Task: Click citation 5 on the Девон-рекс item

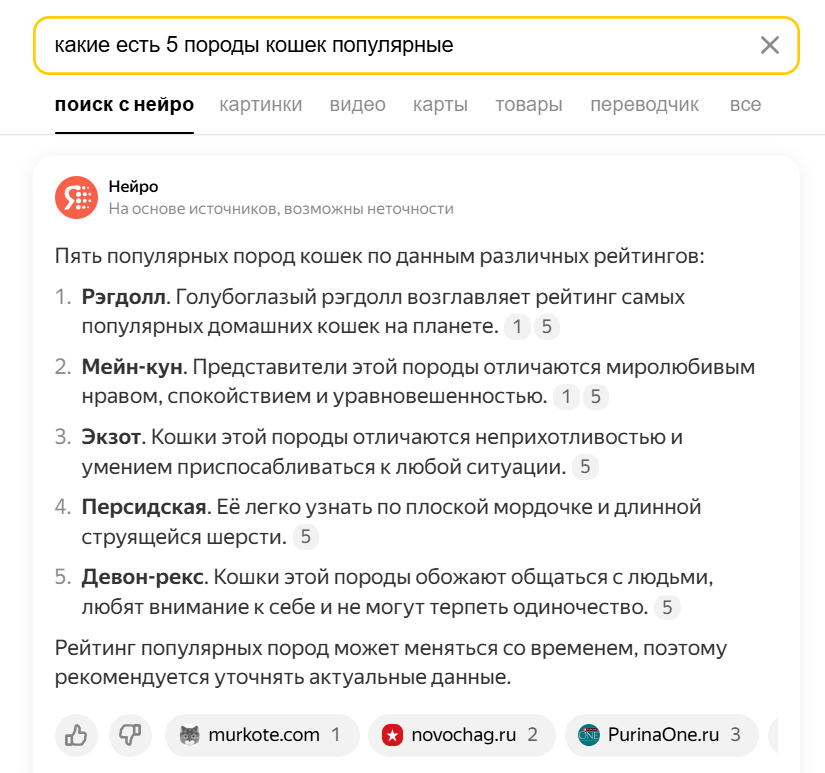Action: tap(667, 607)
